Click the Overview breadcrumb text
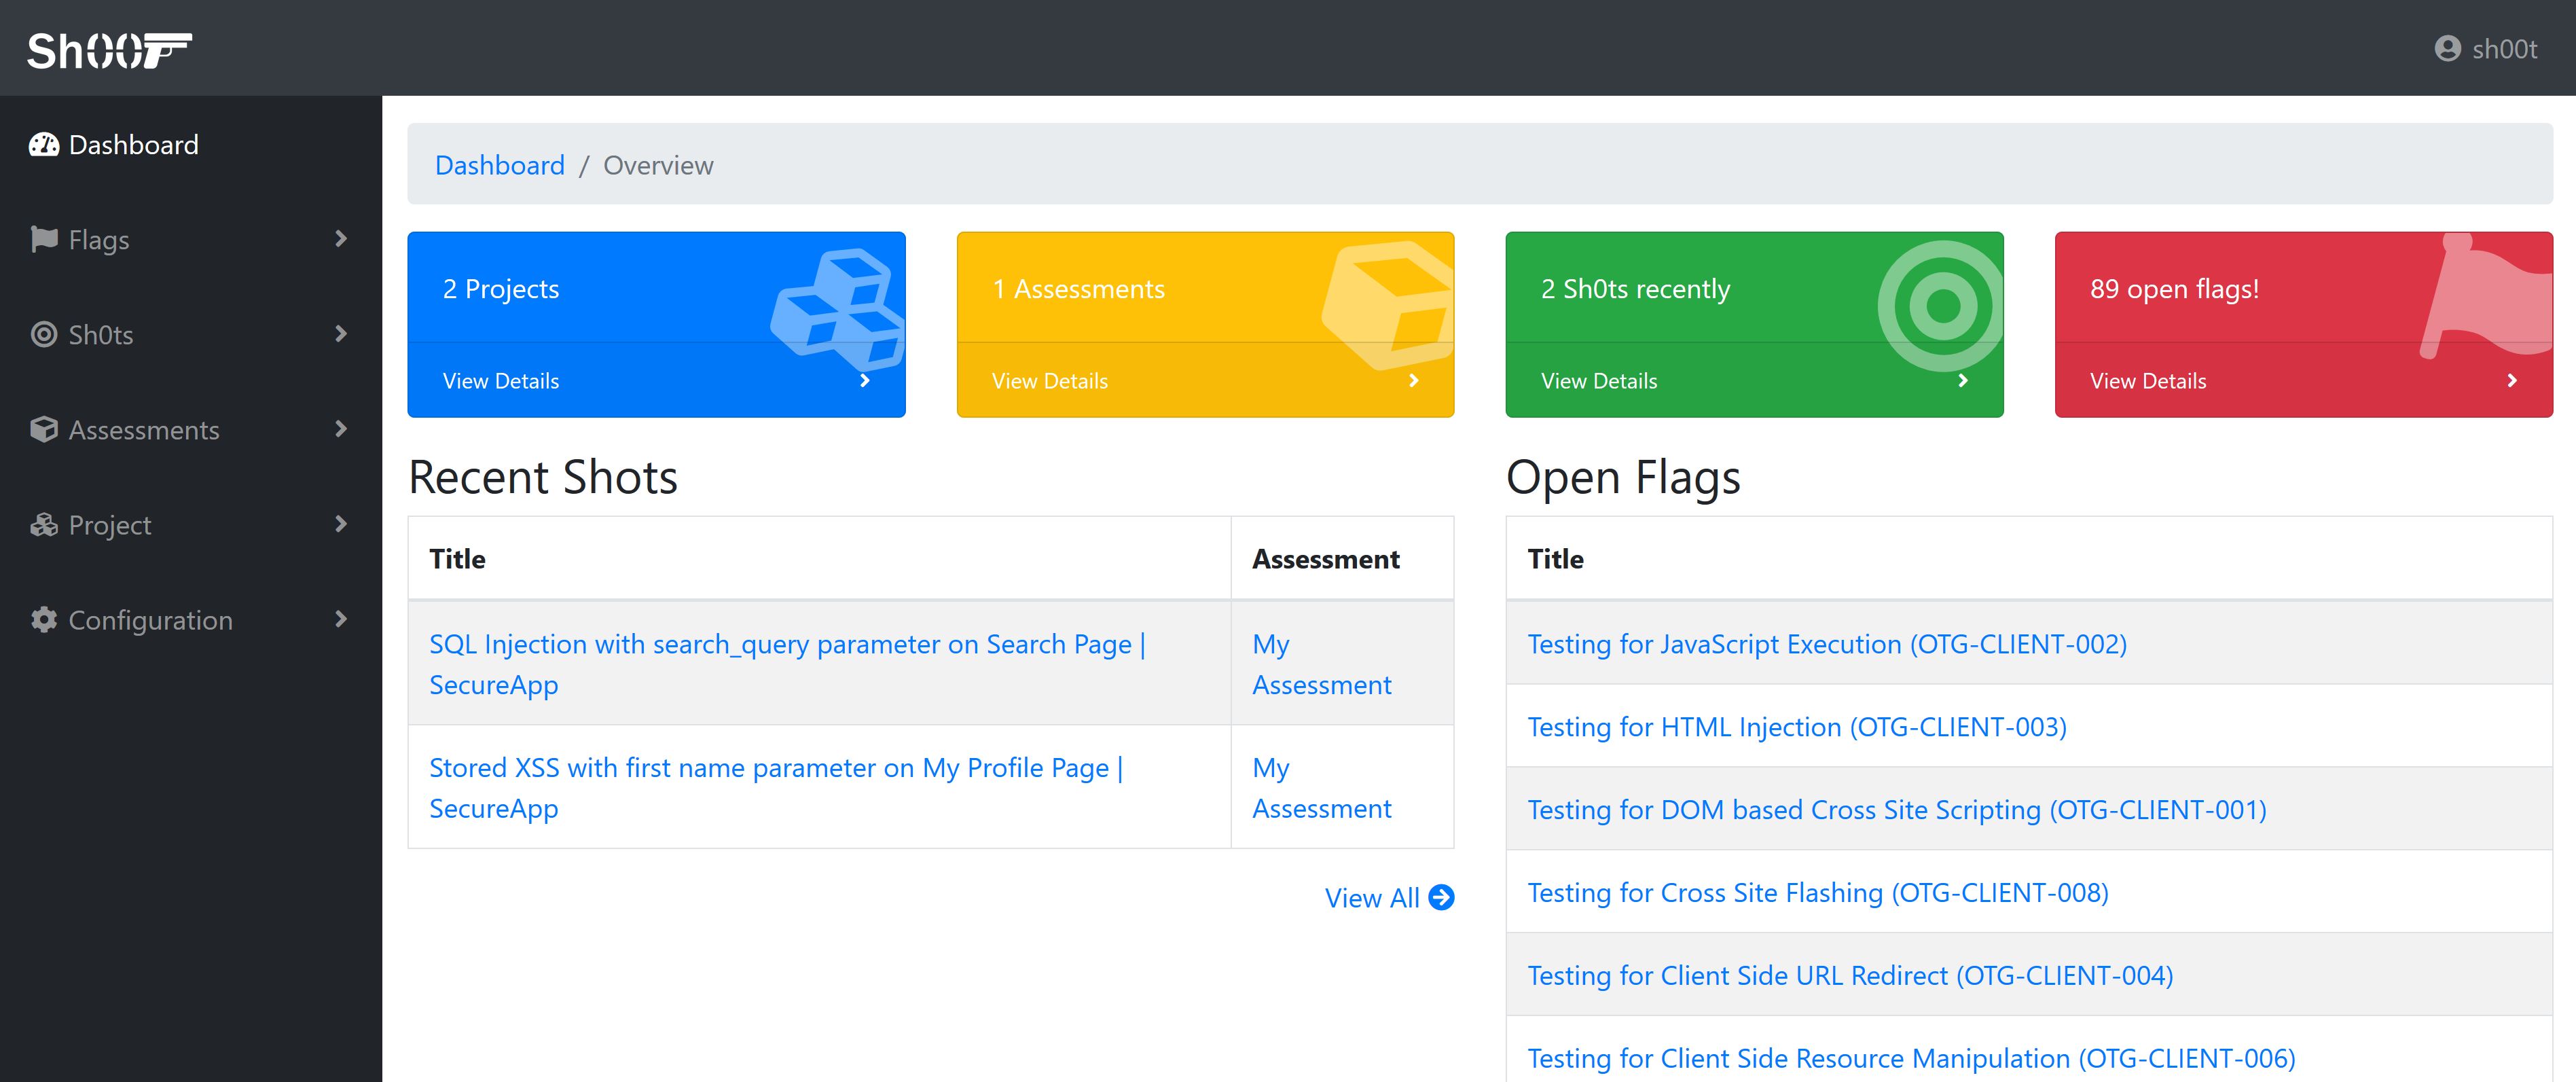2576x1082 pixels. [658, 165]
